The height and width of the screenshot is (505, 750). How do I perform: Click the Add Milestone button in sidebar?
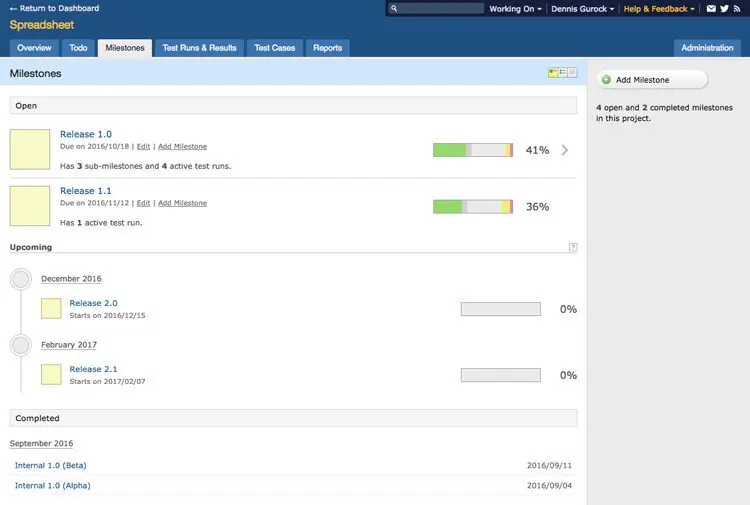point(652,80)
